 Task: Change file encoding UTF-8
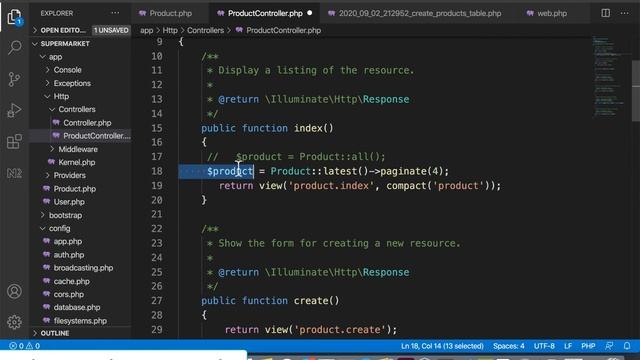coord(544,346)
